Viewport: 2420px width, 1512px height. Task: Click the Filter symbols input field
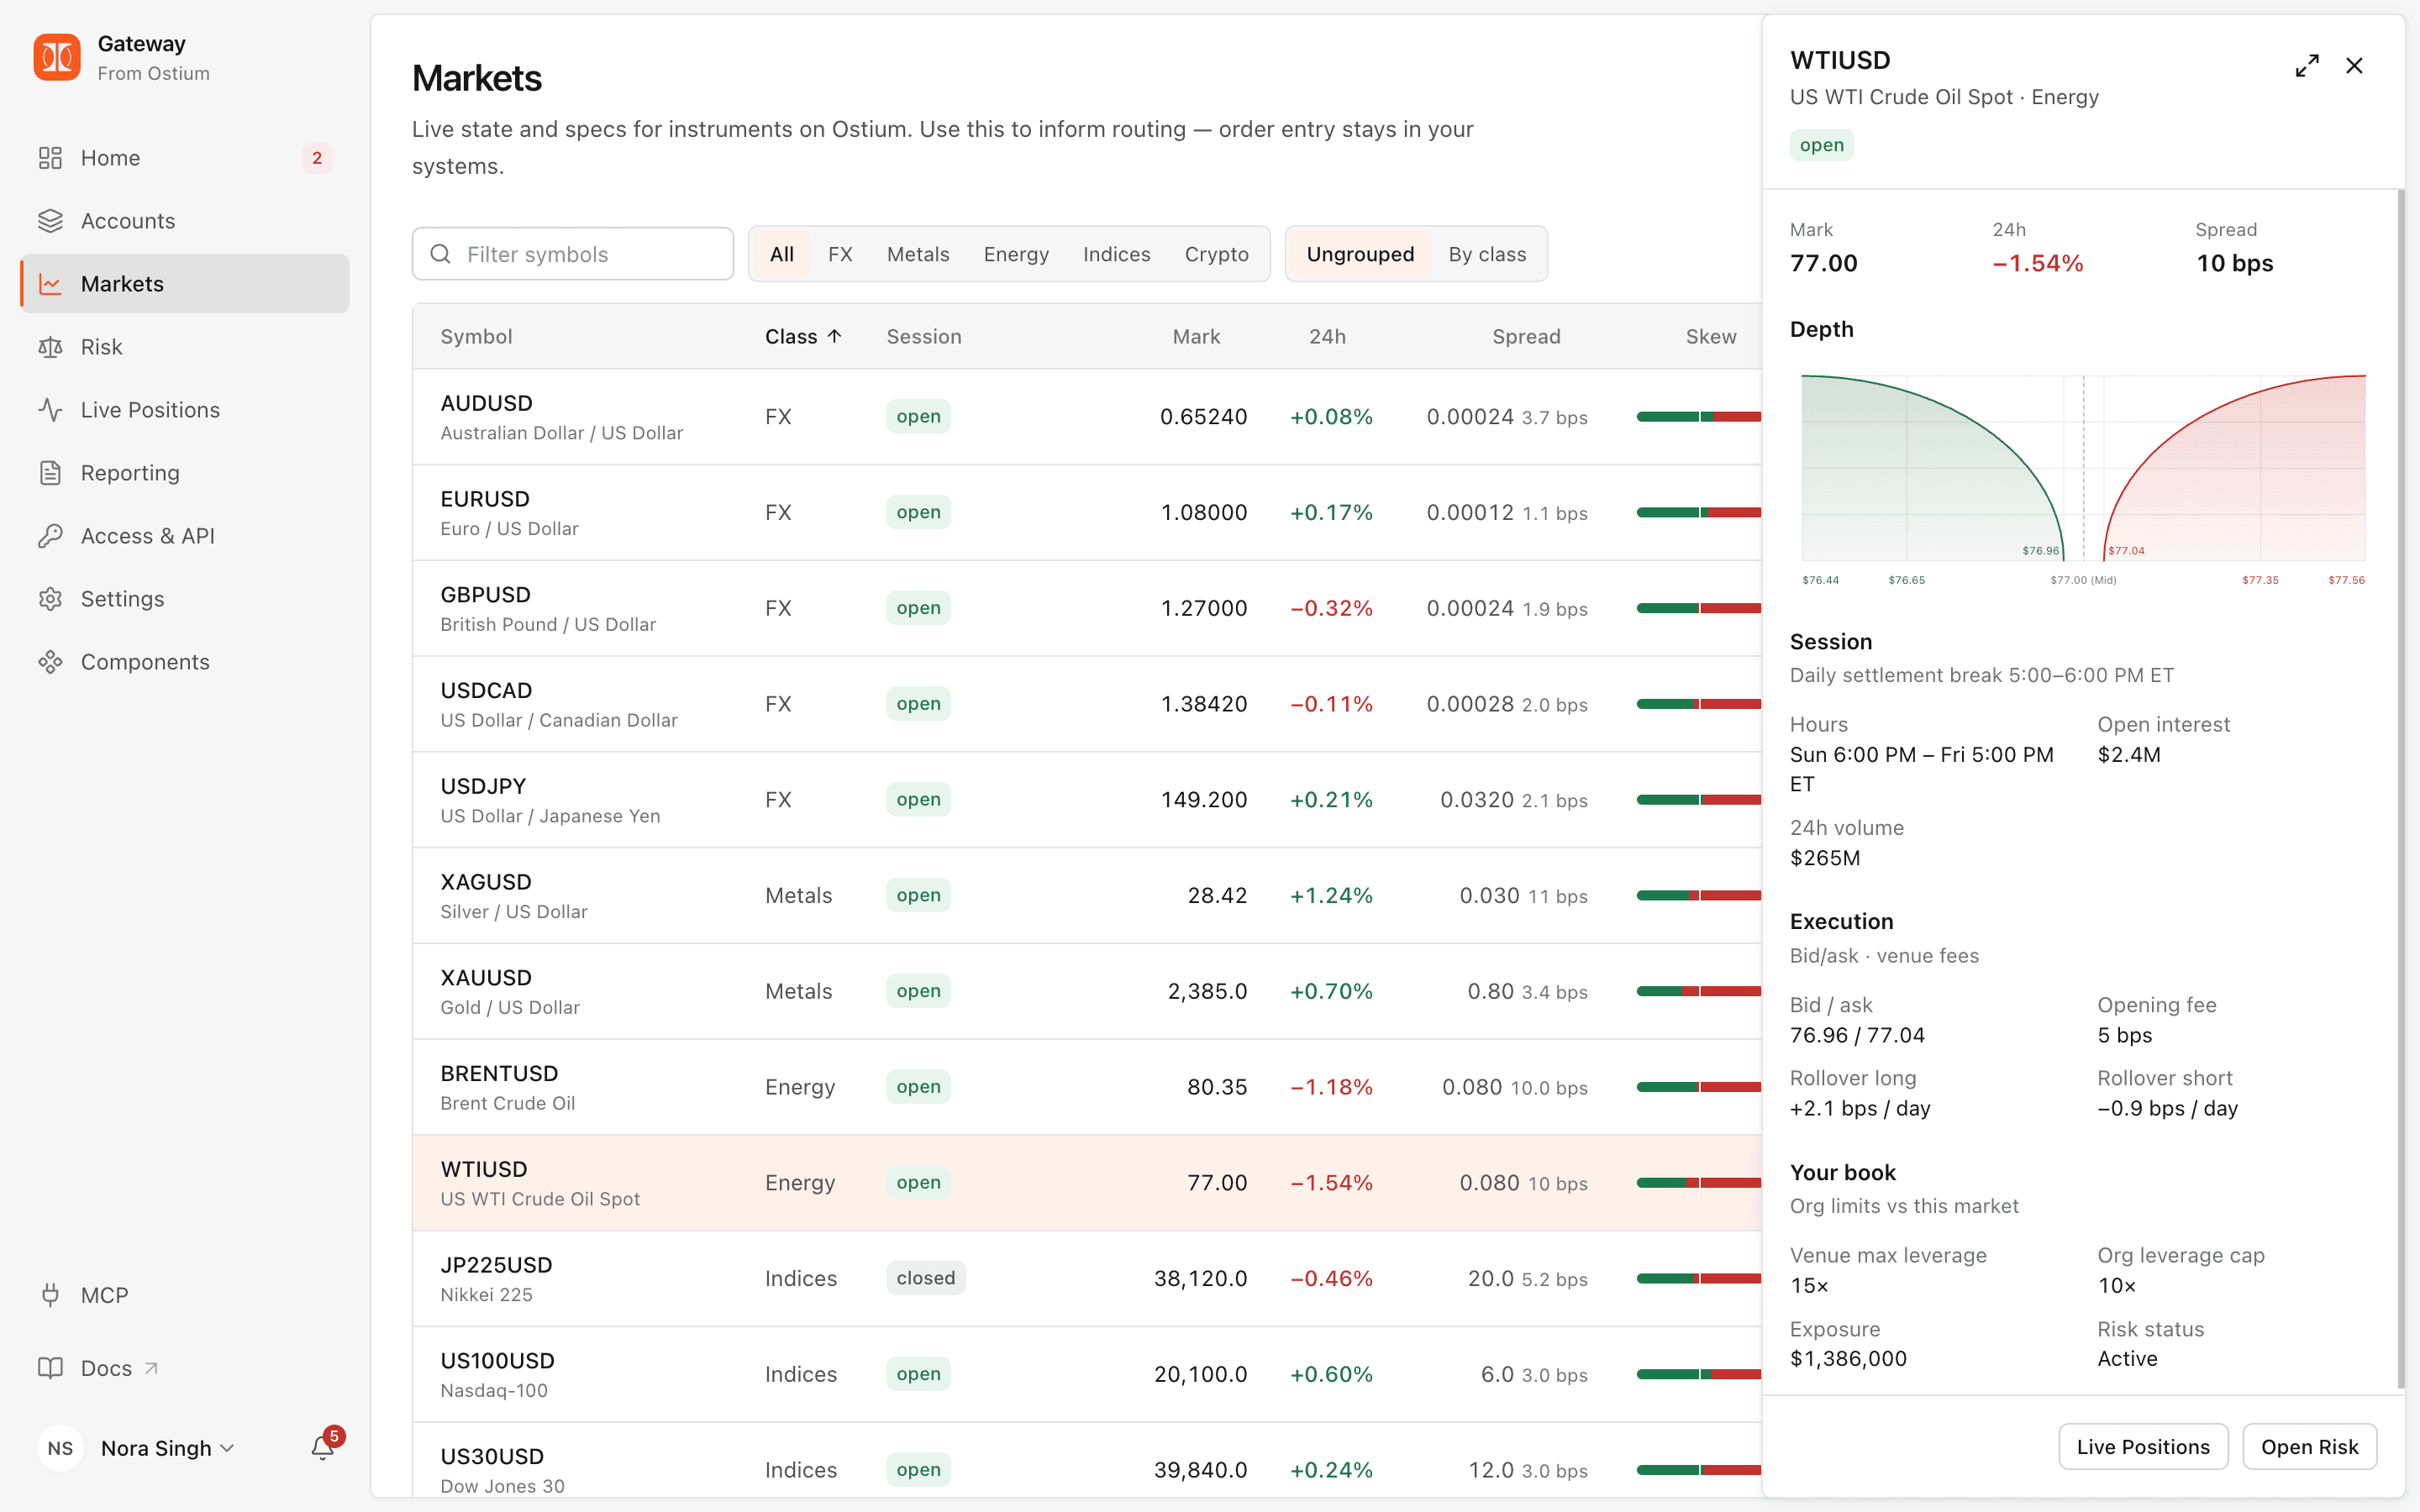573,254
